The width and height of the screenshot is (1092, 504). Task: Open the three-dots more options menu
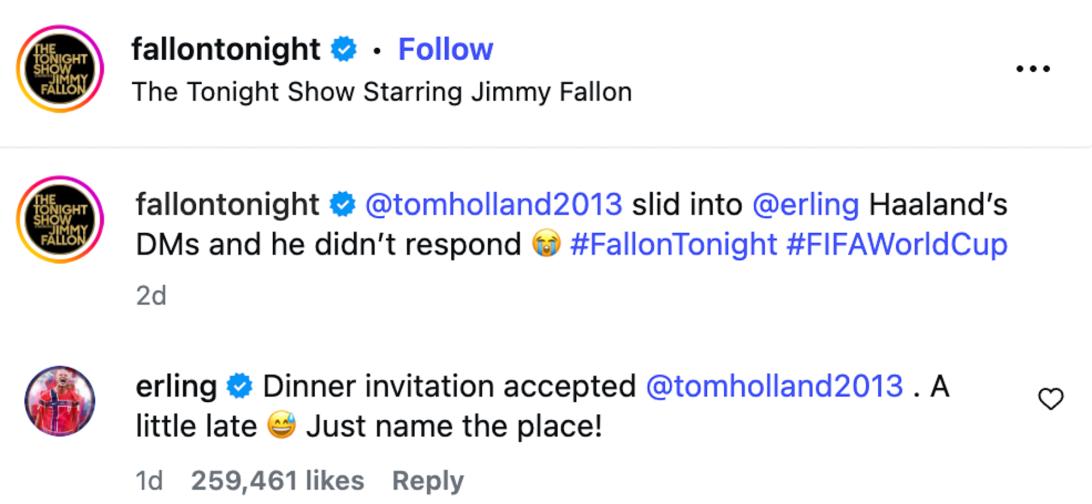coord(1033,69)
